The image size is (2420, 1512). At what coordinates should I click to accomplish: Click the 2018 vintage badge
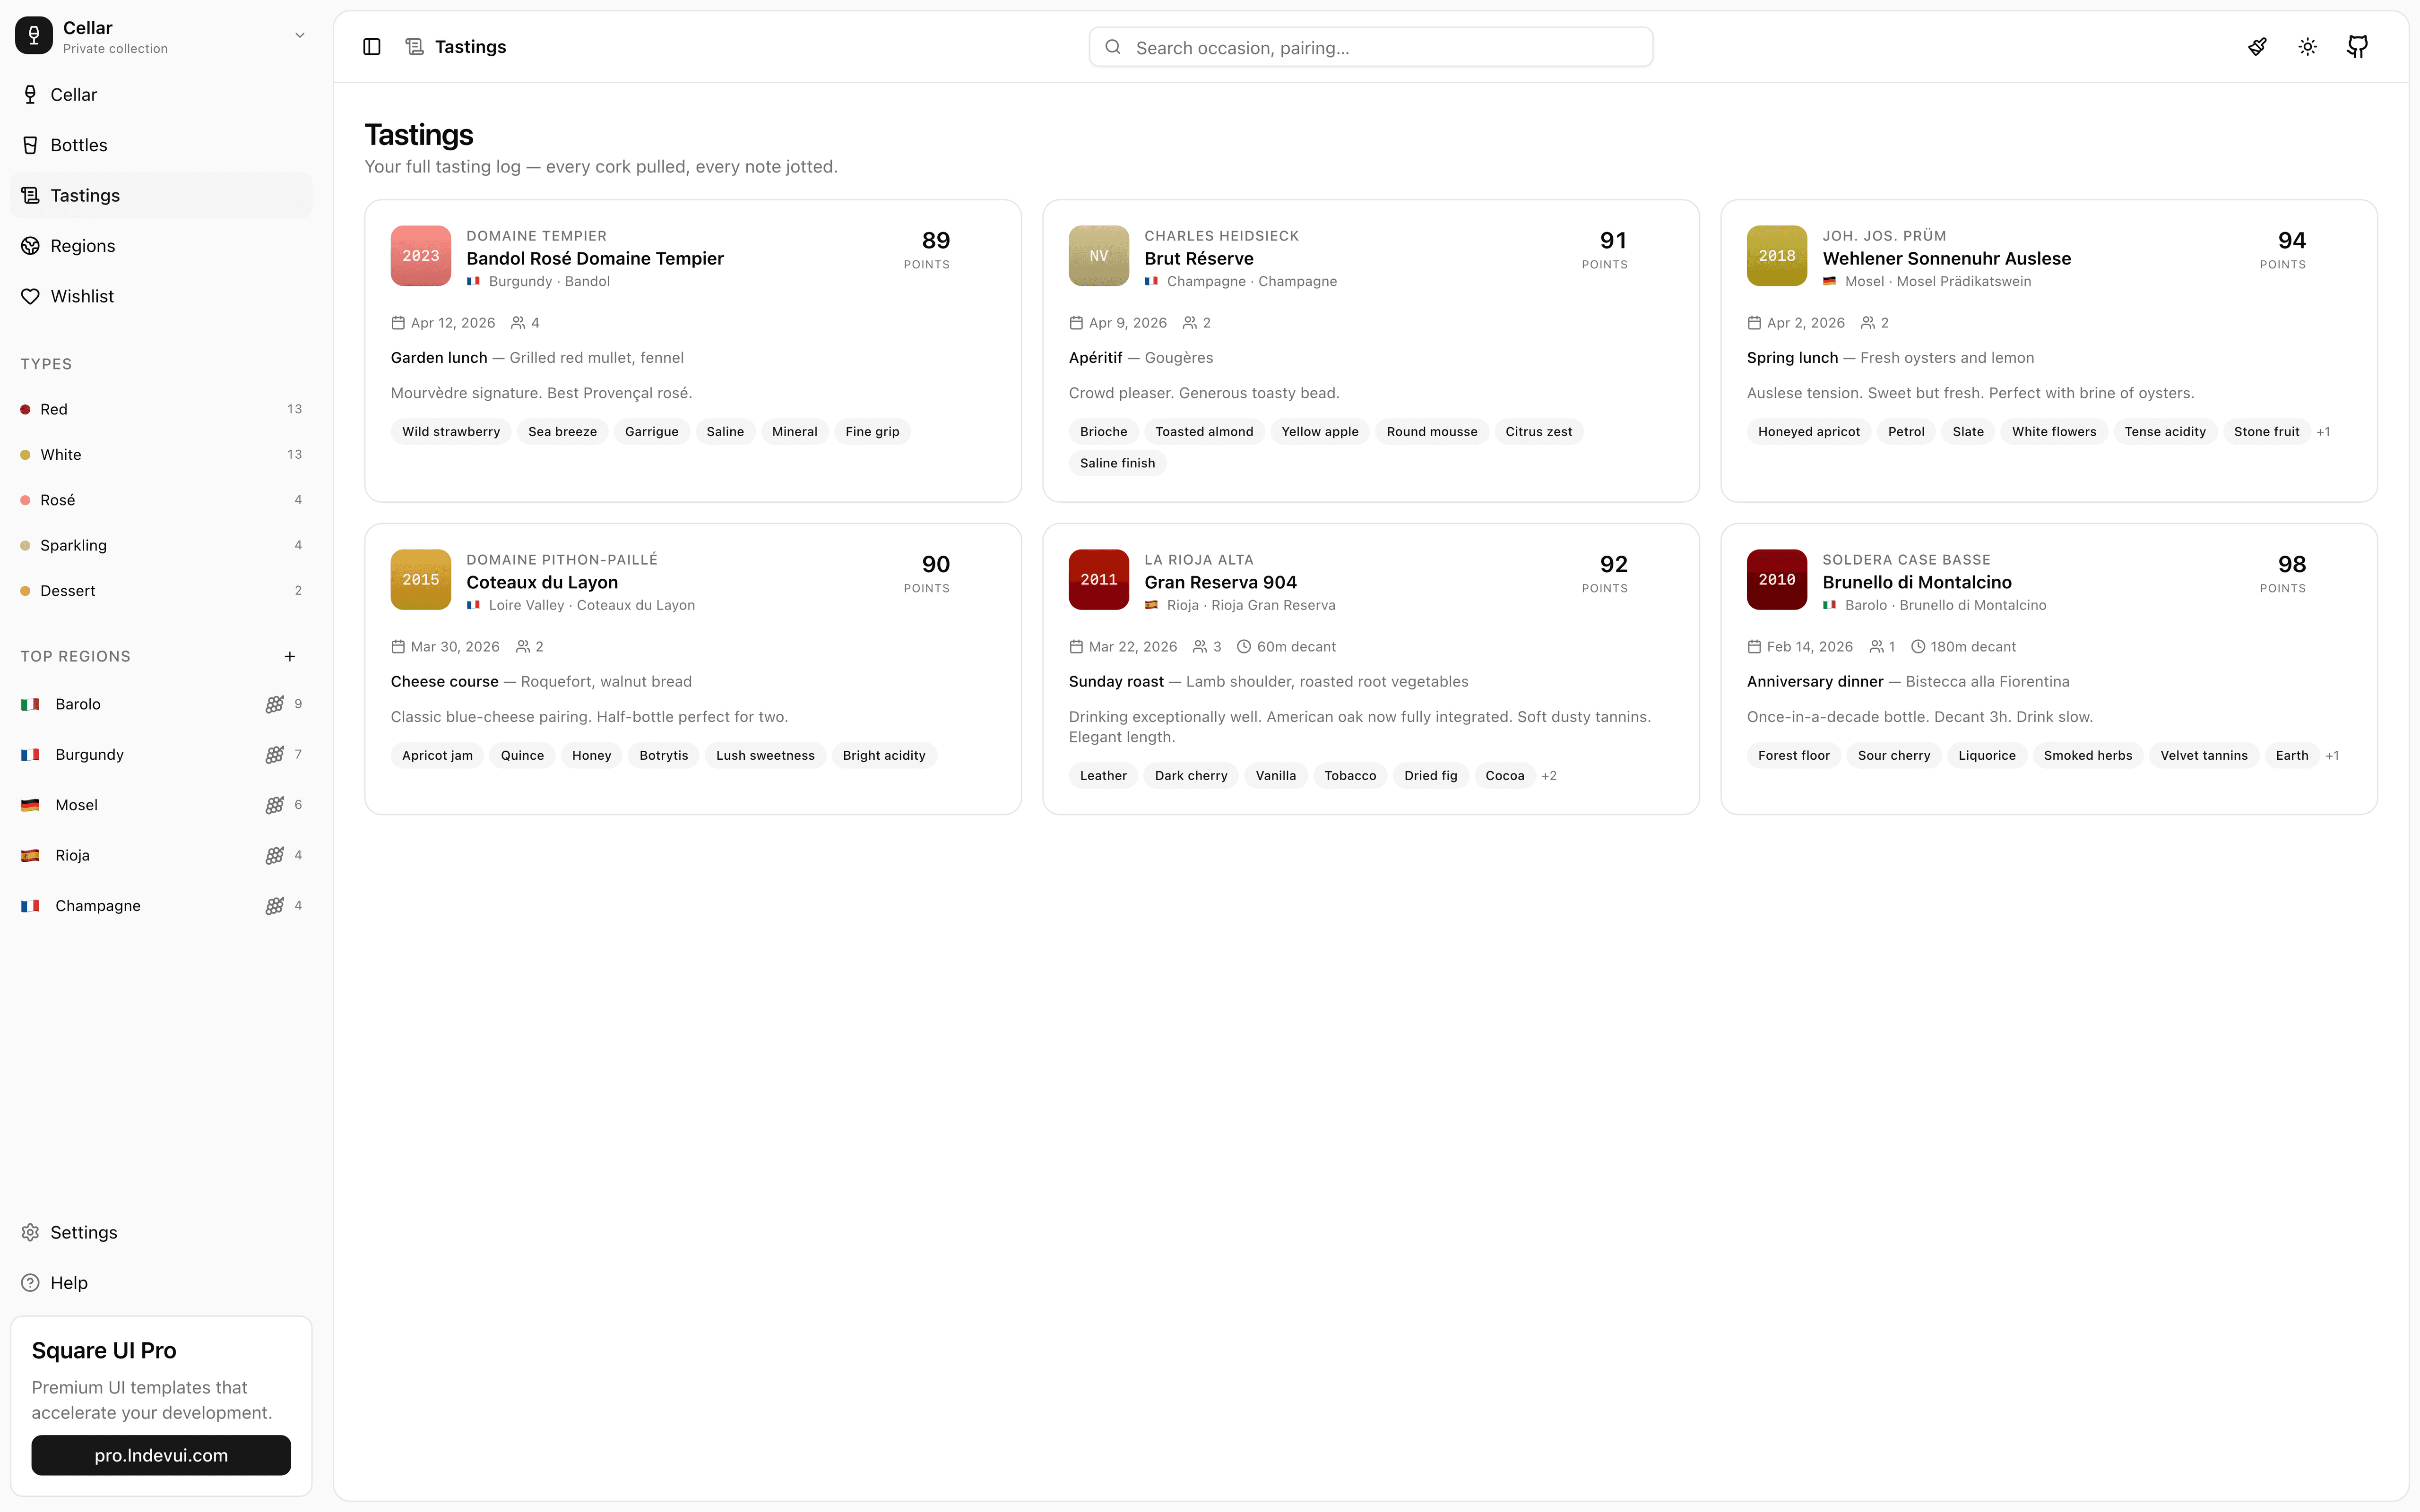point(1777,256)
